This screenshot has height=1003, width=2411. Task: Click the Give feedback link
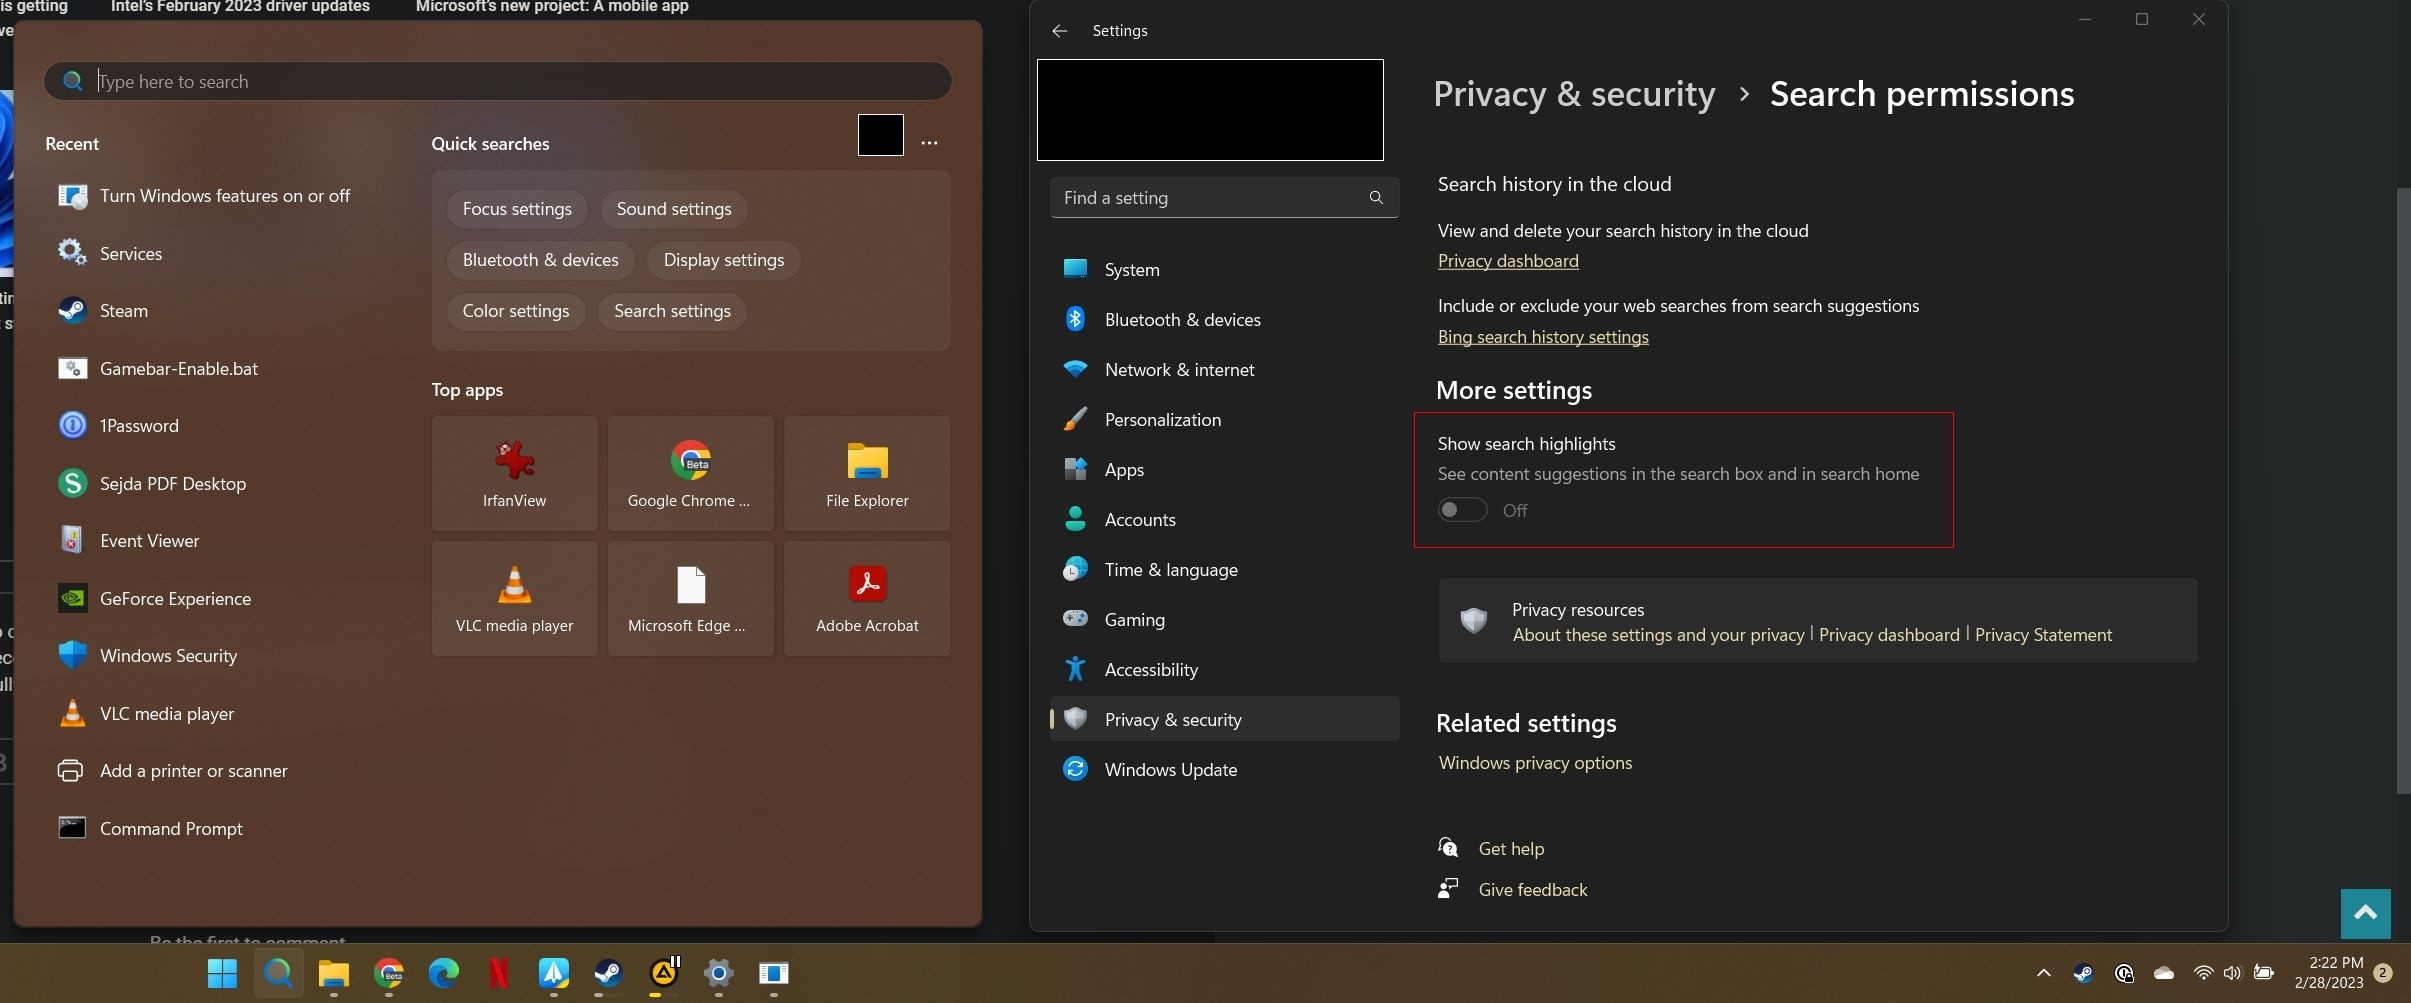click(x=1532, y=889)
